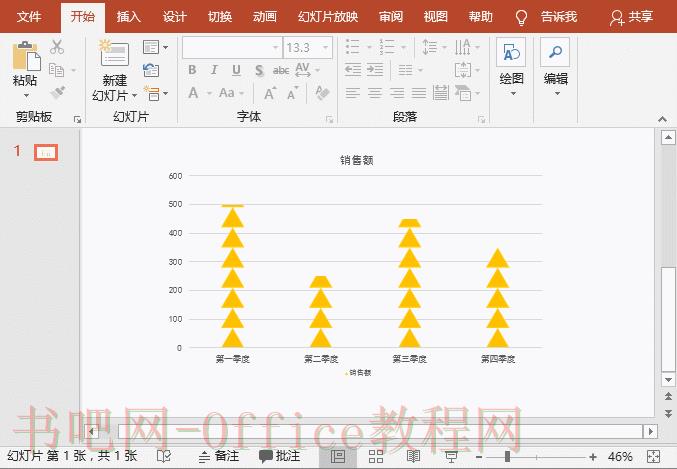Screen dimensions: 677x469
Task: Click the slide Layout icon
Action: [151, 47]
